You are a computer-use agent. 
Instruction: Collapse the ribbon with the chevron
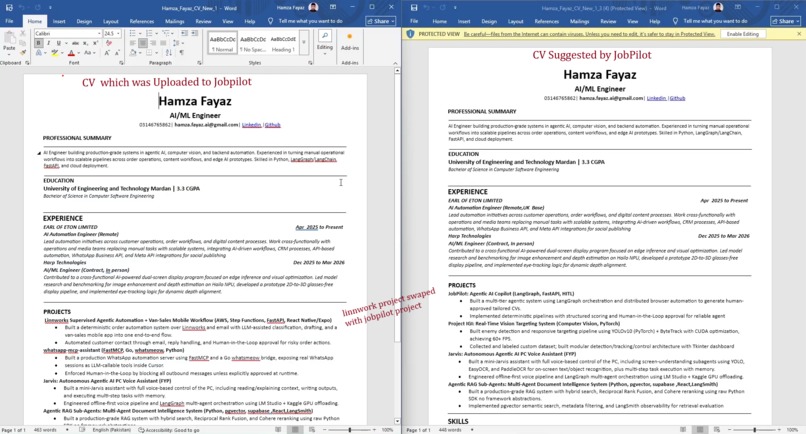click(395, 63)
